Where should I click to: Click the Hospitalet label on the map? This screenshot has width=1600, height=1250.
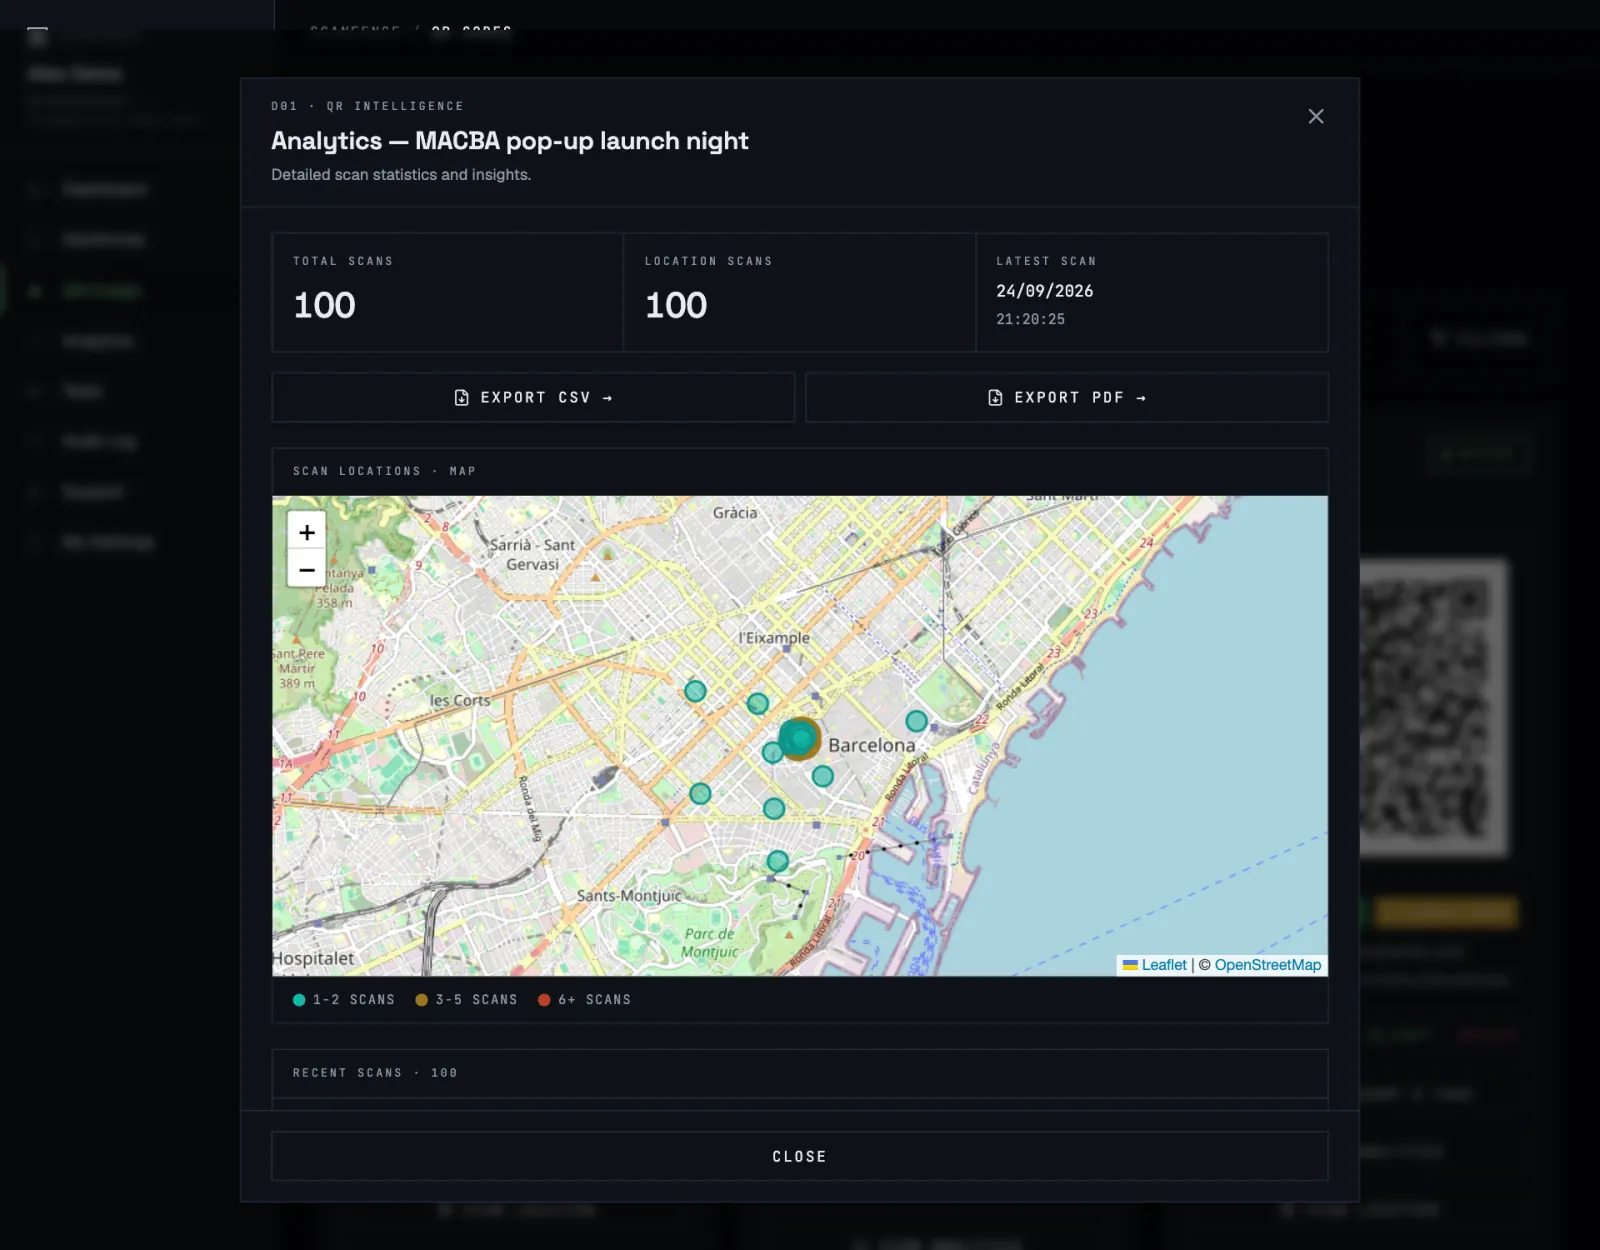[x=313, y=958]
